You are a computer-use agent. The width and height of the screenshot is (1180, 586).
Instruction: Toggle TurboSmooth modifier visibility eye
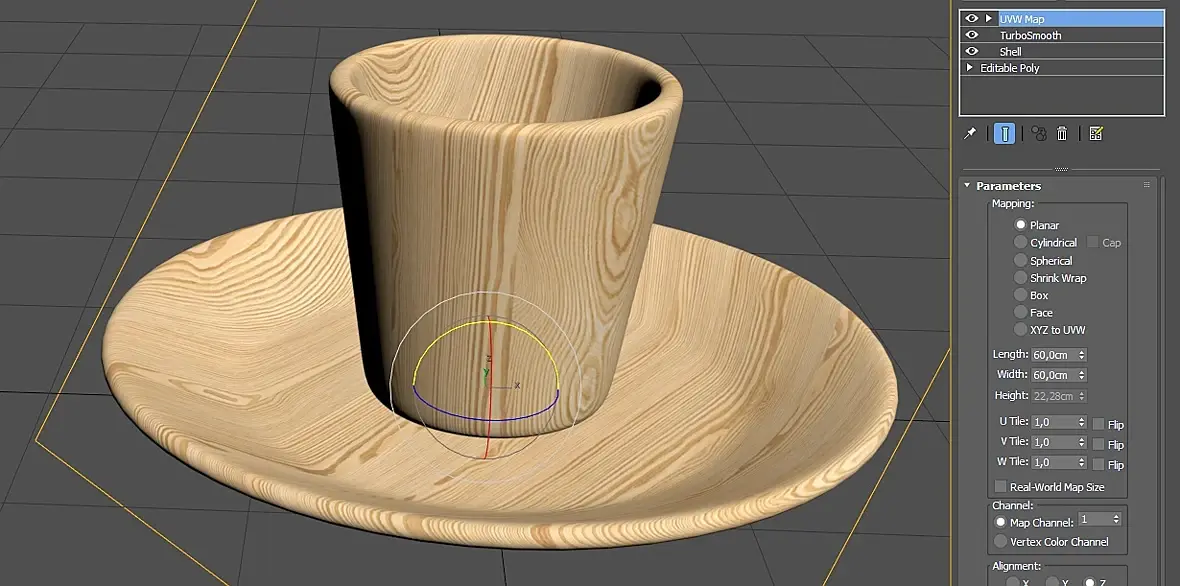972,35
